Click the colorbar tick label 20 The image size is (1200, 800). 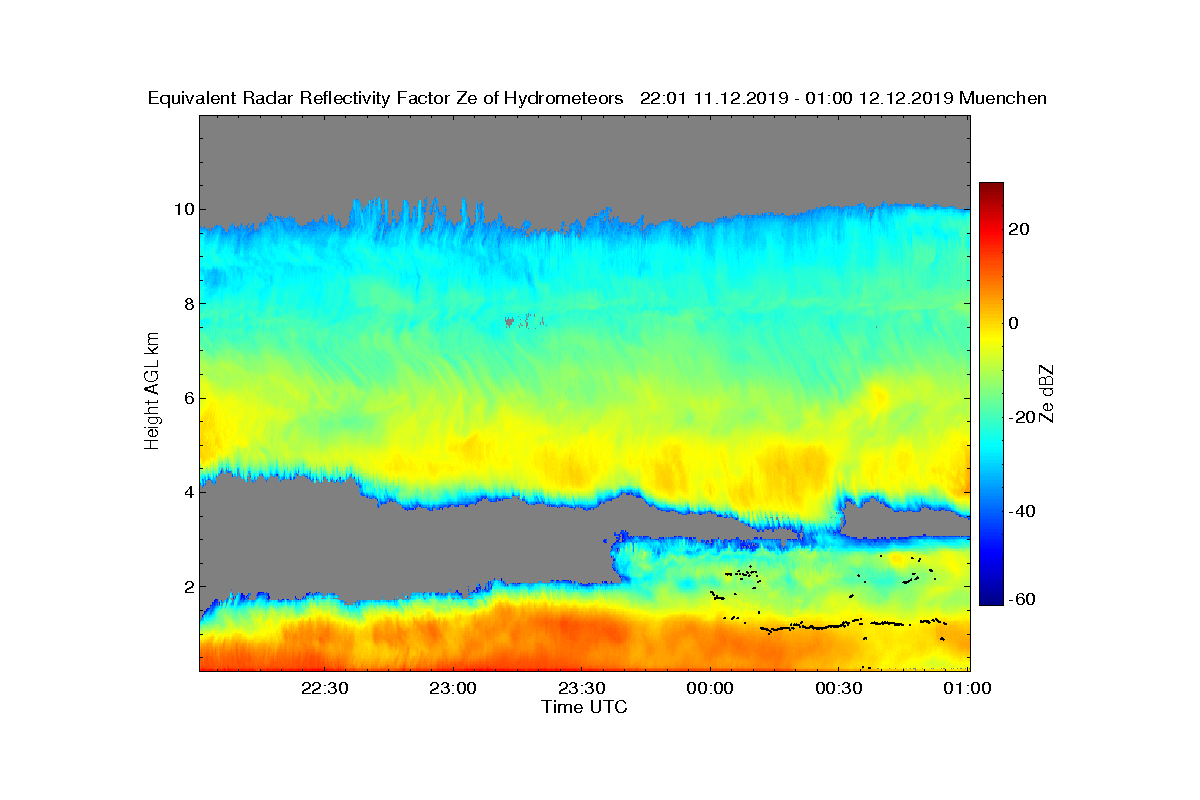coord(1020,229)
